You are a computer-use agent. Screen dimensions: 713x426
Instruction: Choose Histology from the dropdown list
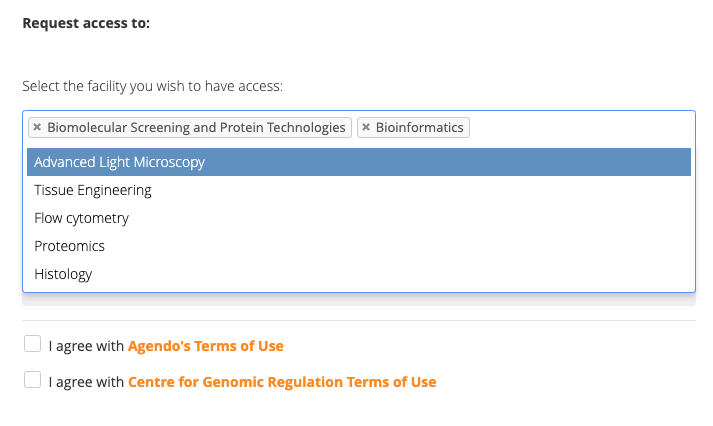[359, 274]
